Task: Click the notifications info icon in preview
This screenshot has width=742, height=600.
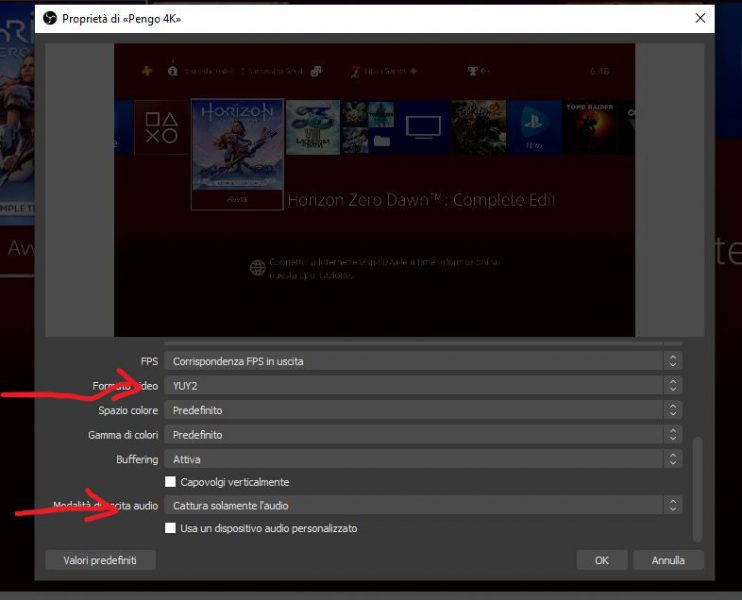Action: pos(173,71)
